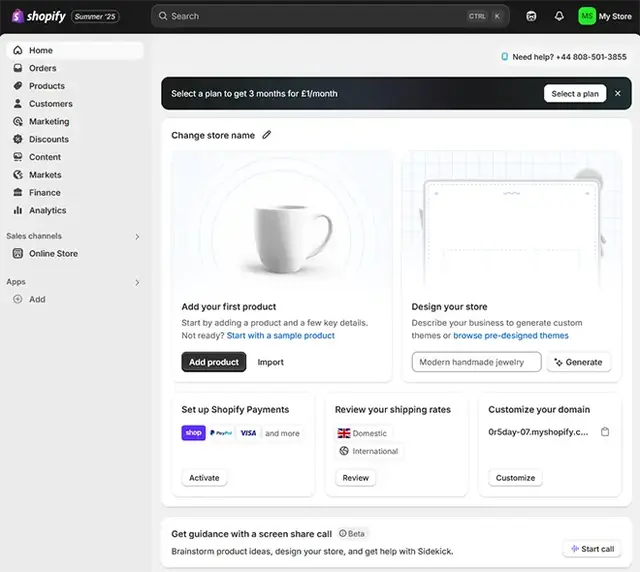The image size is (640, 572).
Task: Click the 0r5day-07.myshopify domain text
Action: [x=538, y=432]
